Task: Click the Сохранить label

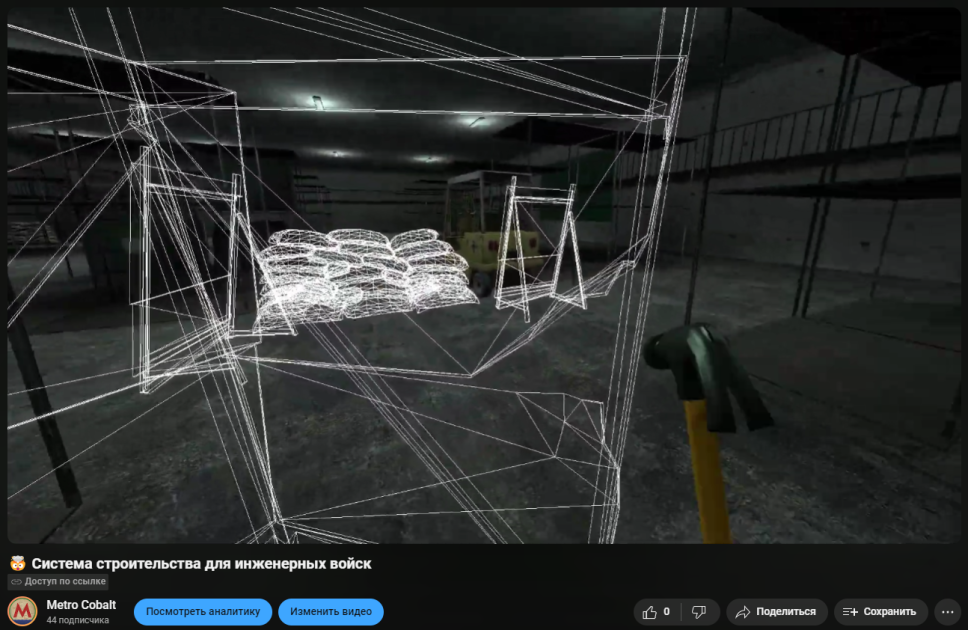Action: tap(890, 611)
